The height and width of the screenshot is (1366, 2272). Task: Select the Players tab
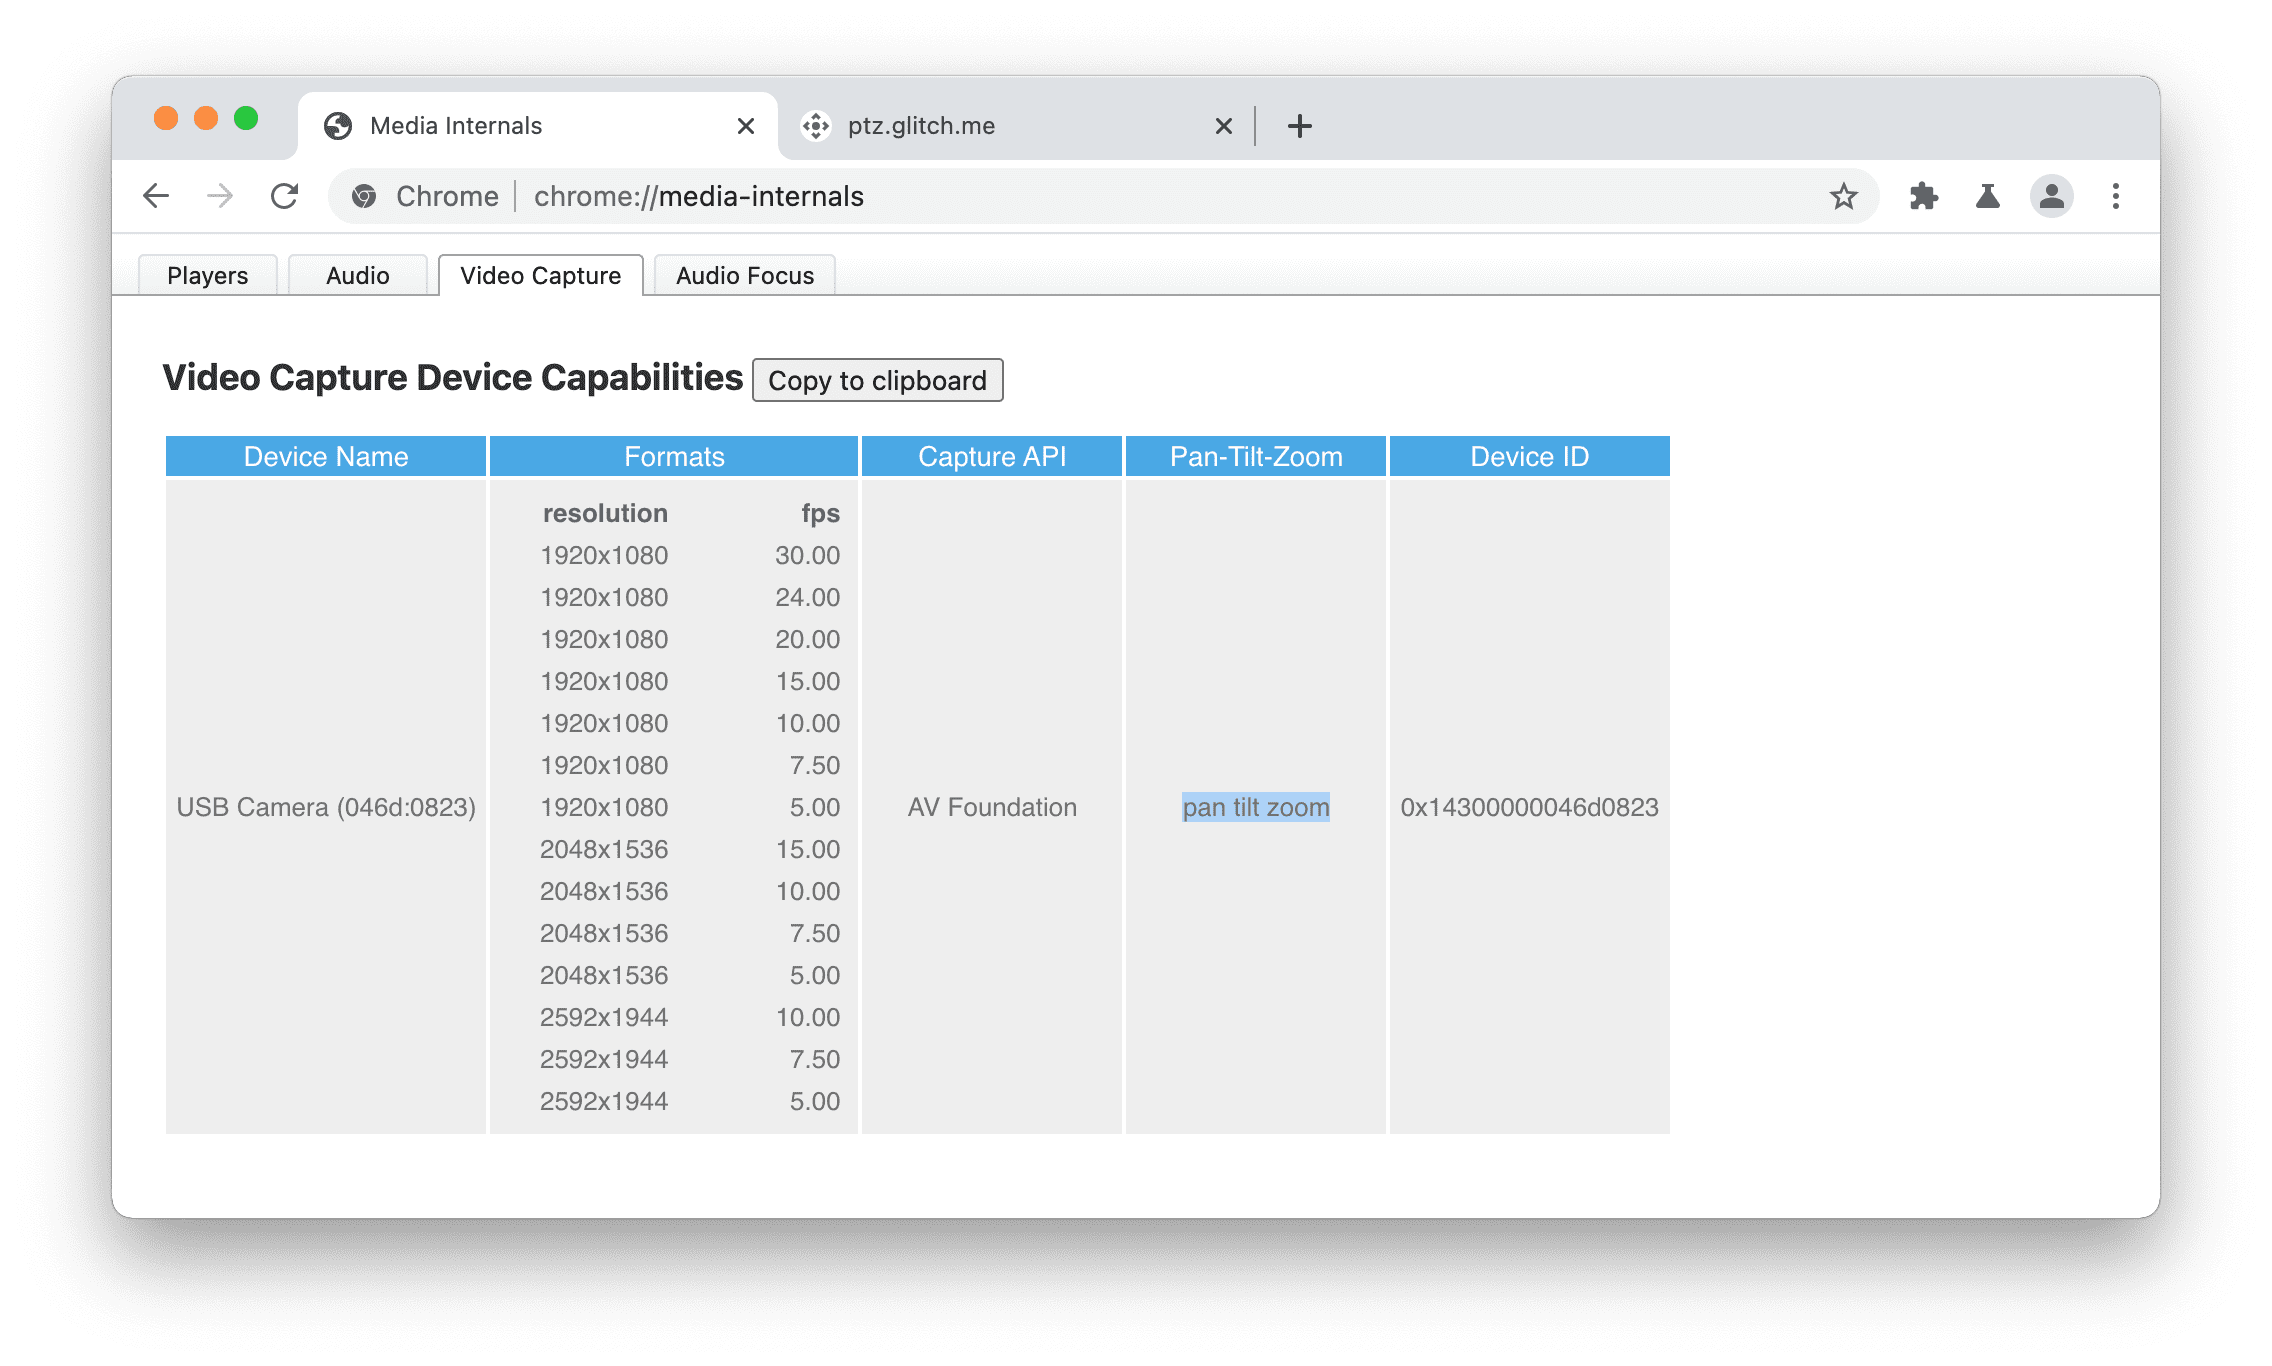208,274
